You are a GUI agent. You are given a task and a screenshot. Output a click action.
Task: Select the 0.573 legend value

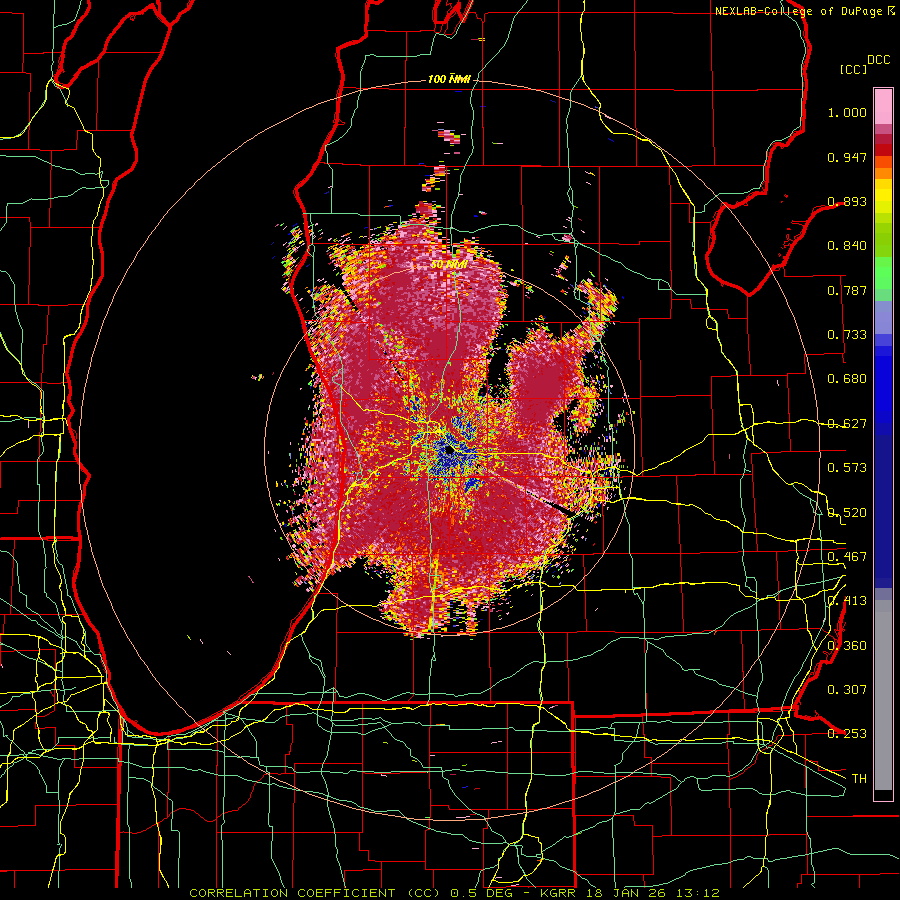pyautogui.click(x=847, y=468)
